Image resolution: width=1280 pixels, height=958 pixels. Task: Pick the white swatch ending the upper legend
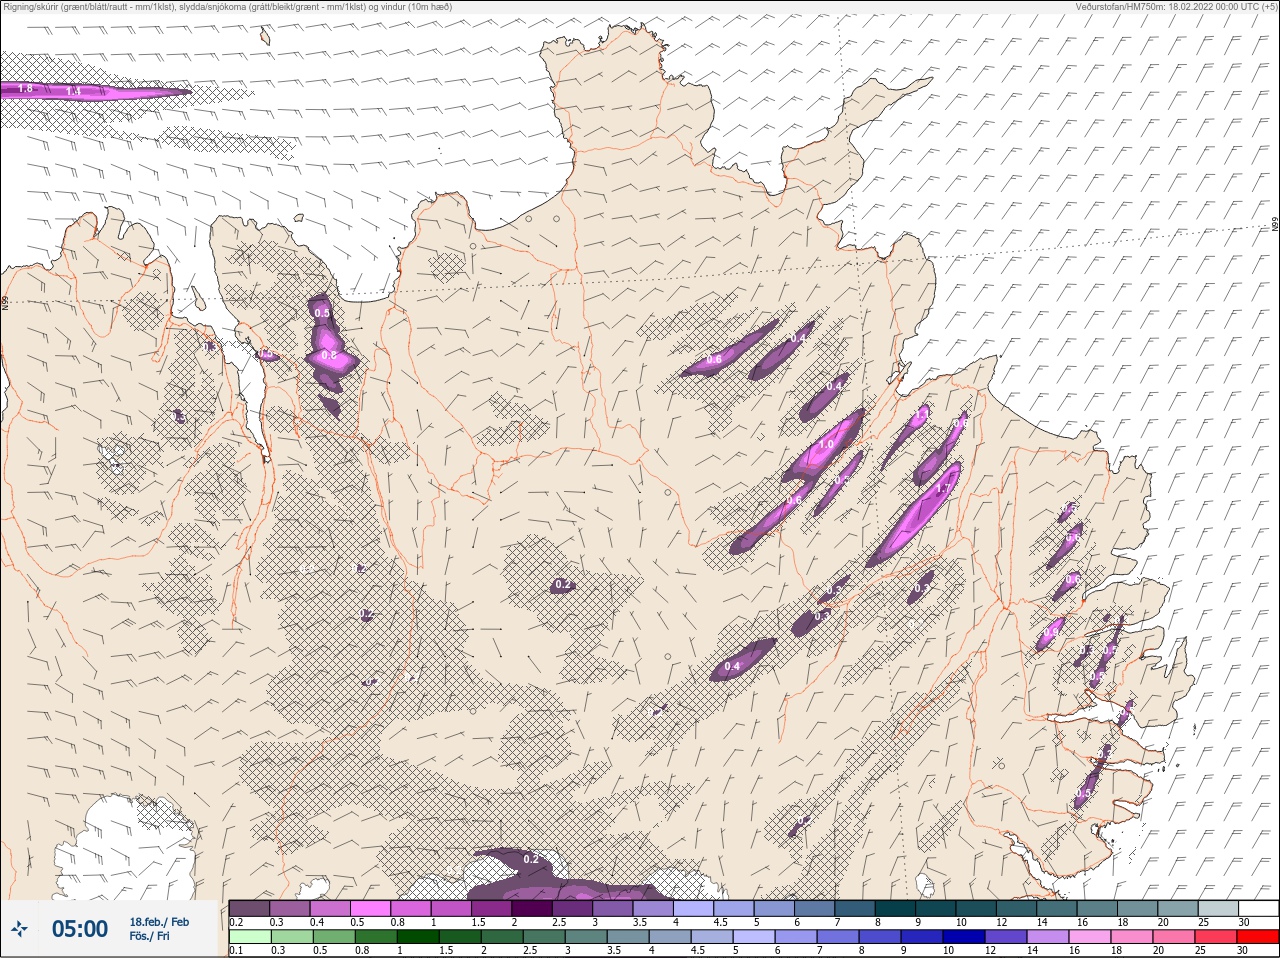[x=1257, y=908]
